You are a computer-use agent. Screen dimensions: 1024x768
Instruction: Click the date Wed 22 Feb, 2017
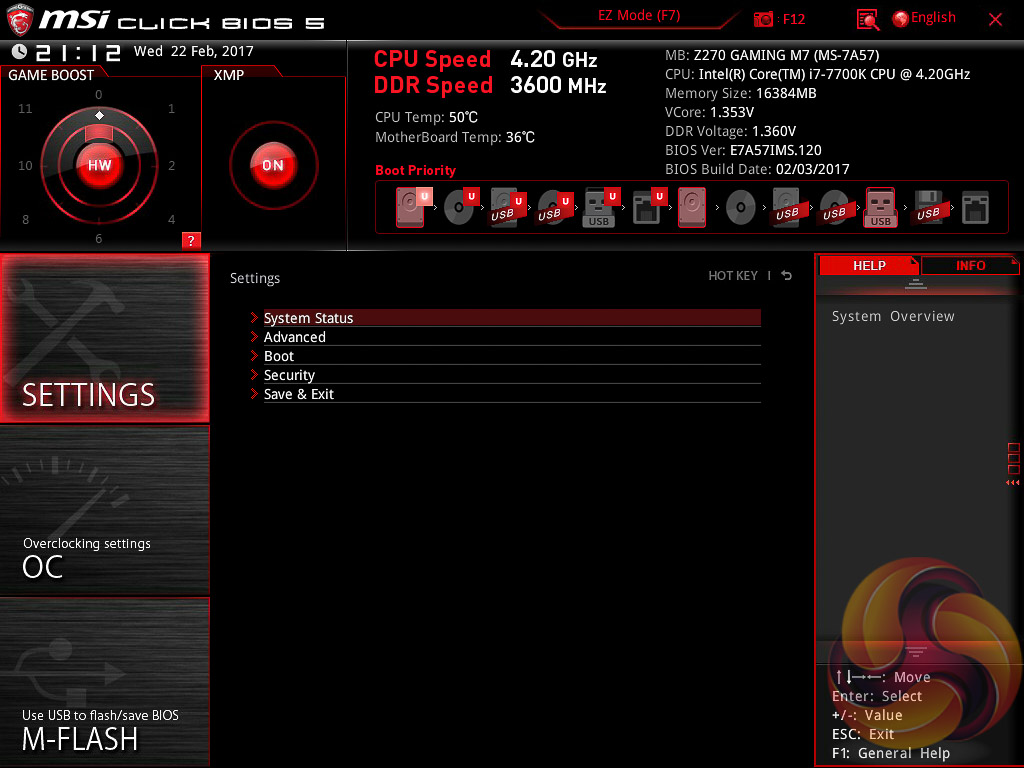tap(193, 51)
